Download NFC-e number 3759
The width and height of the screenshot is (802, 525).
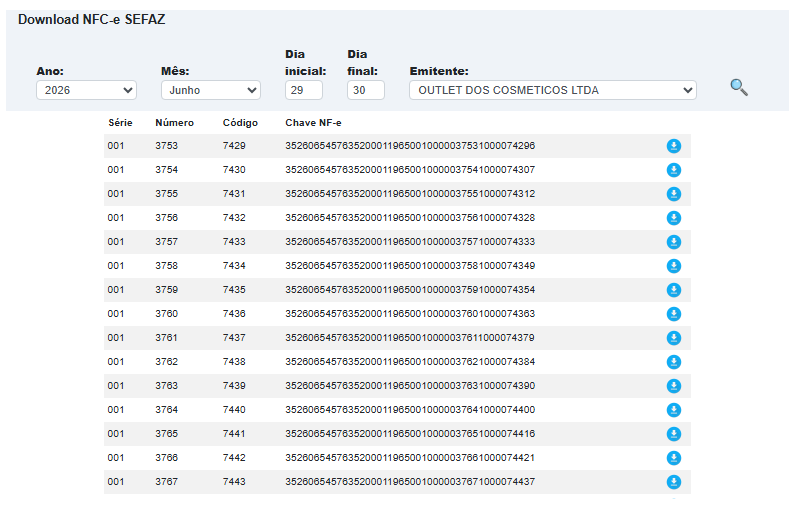tap(674, 290)
